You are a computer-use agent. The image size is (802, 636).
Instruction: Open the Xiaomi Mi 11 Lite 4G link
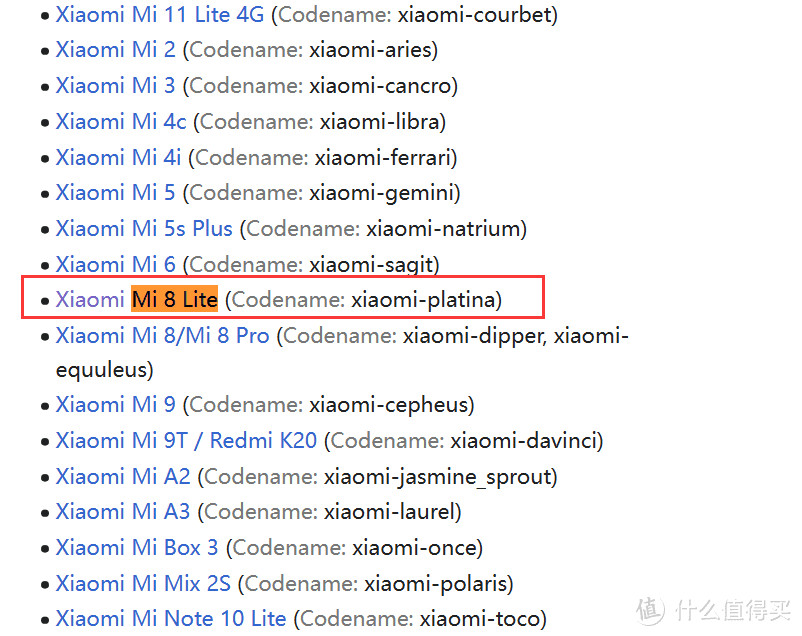(160, 15)
